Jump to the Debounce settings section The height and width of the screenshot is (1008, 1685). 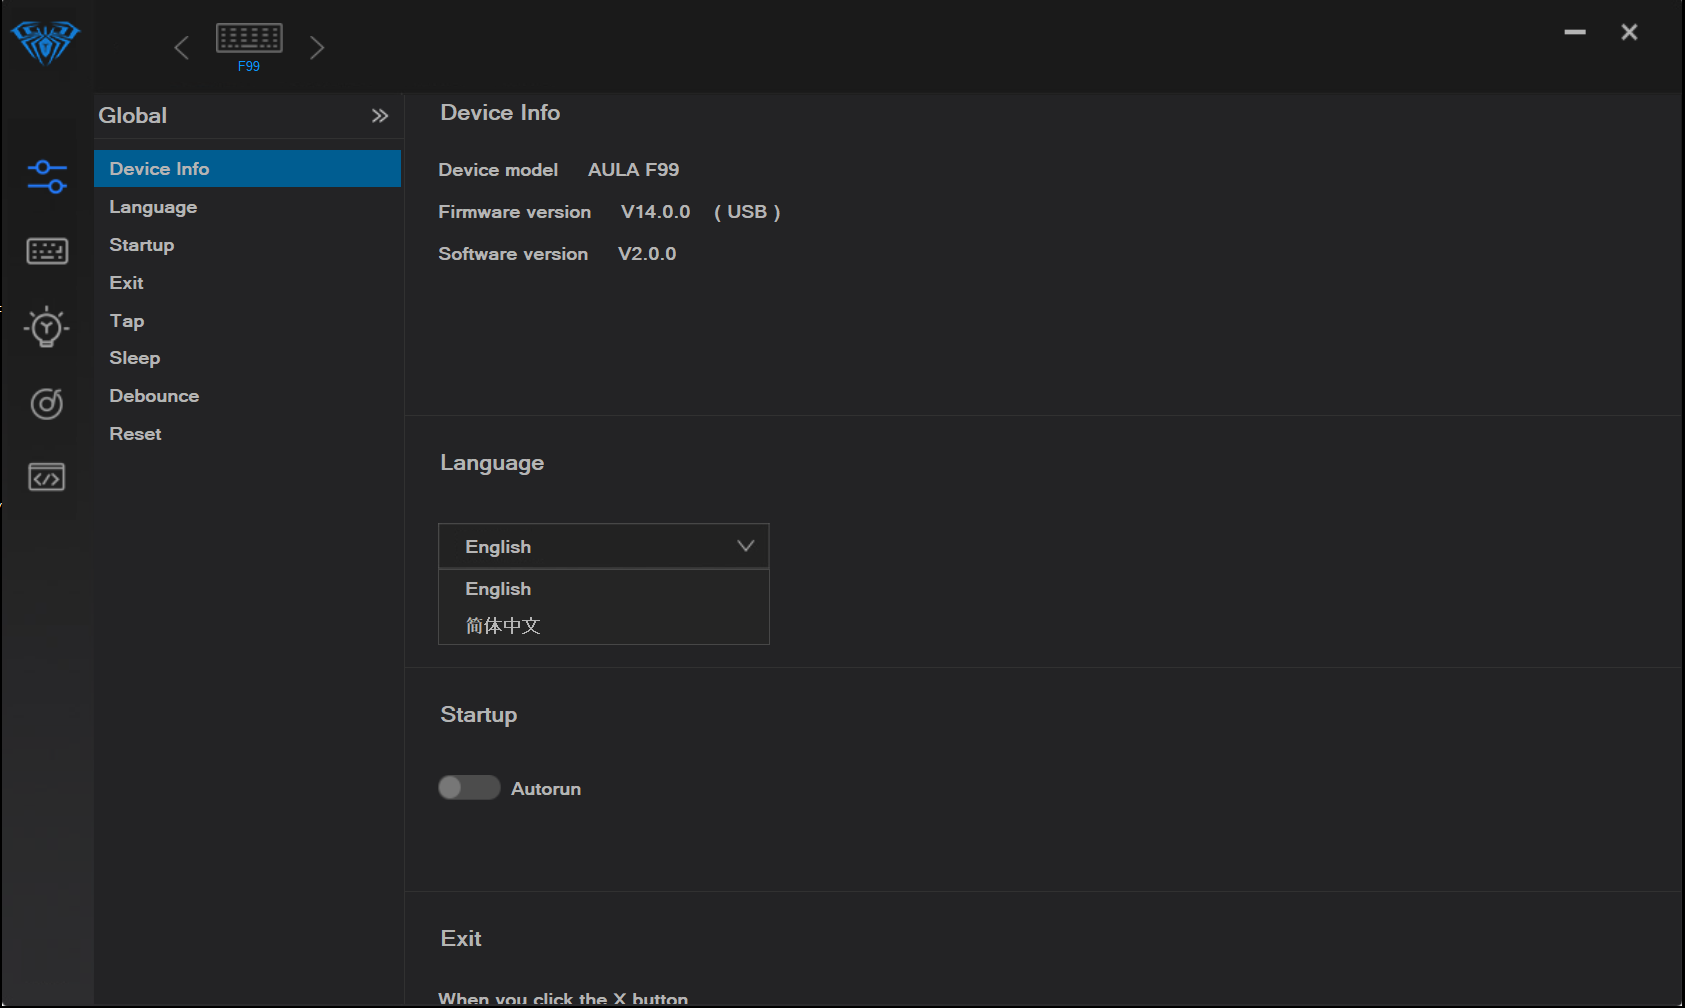(x=154, y=396)
